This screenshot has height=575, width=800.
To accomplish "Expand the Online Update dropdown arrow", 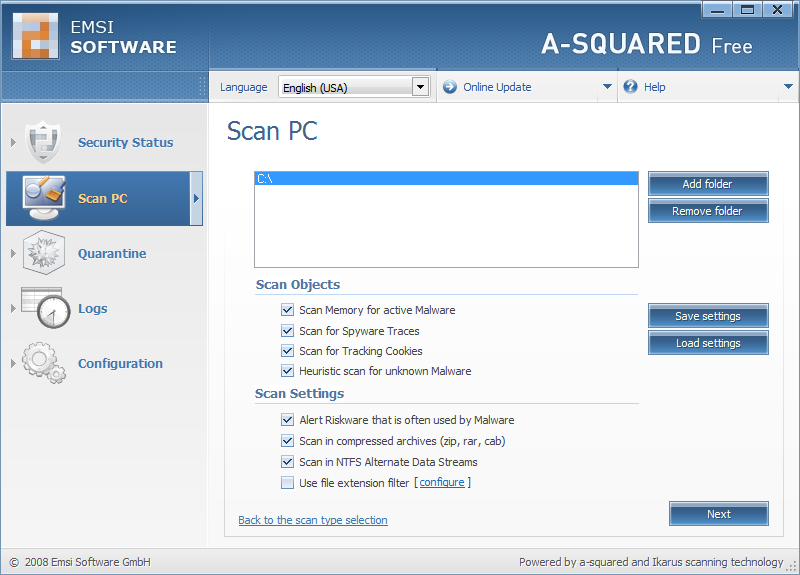I will click(607, 87).
